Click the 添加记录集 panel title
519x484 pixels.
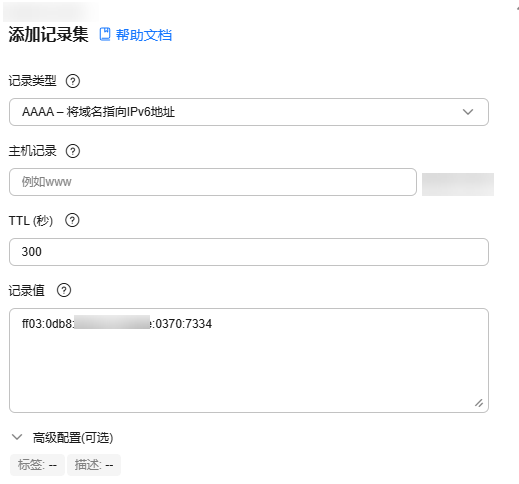point(48,34)
